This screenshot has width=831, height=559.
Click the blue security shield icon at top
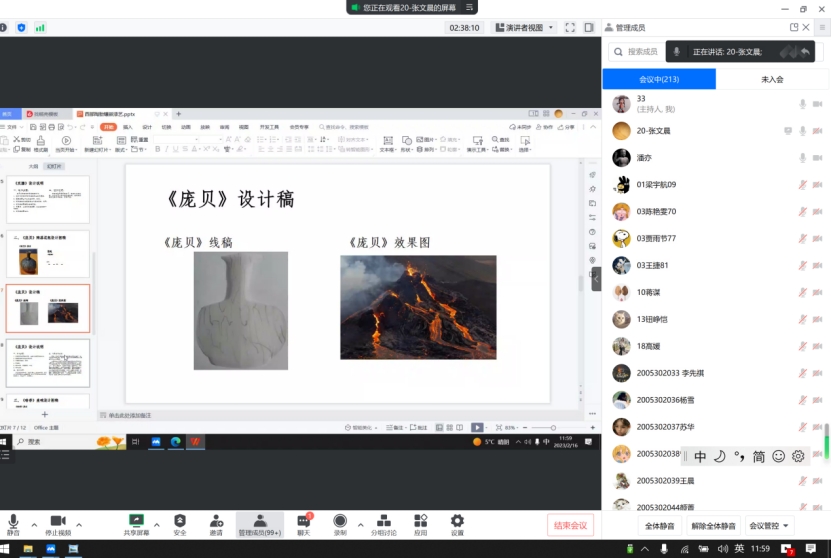(x=21, y=28)
